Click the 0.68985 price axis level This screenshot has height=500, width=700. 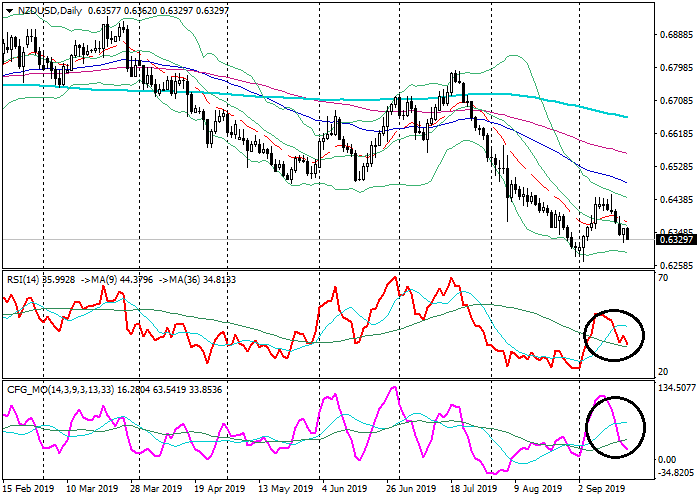coord(676,35)
